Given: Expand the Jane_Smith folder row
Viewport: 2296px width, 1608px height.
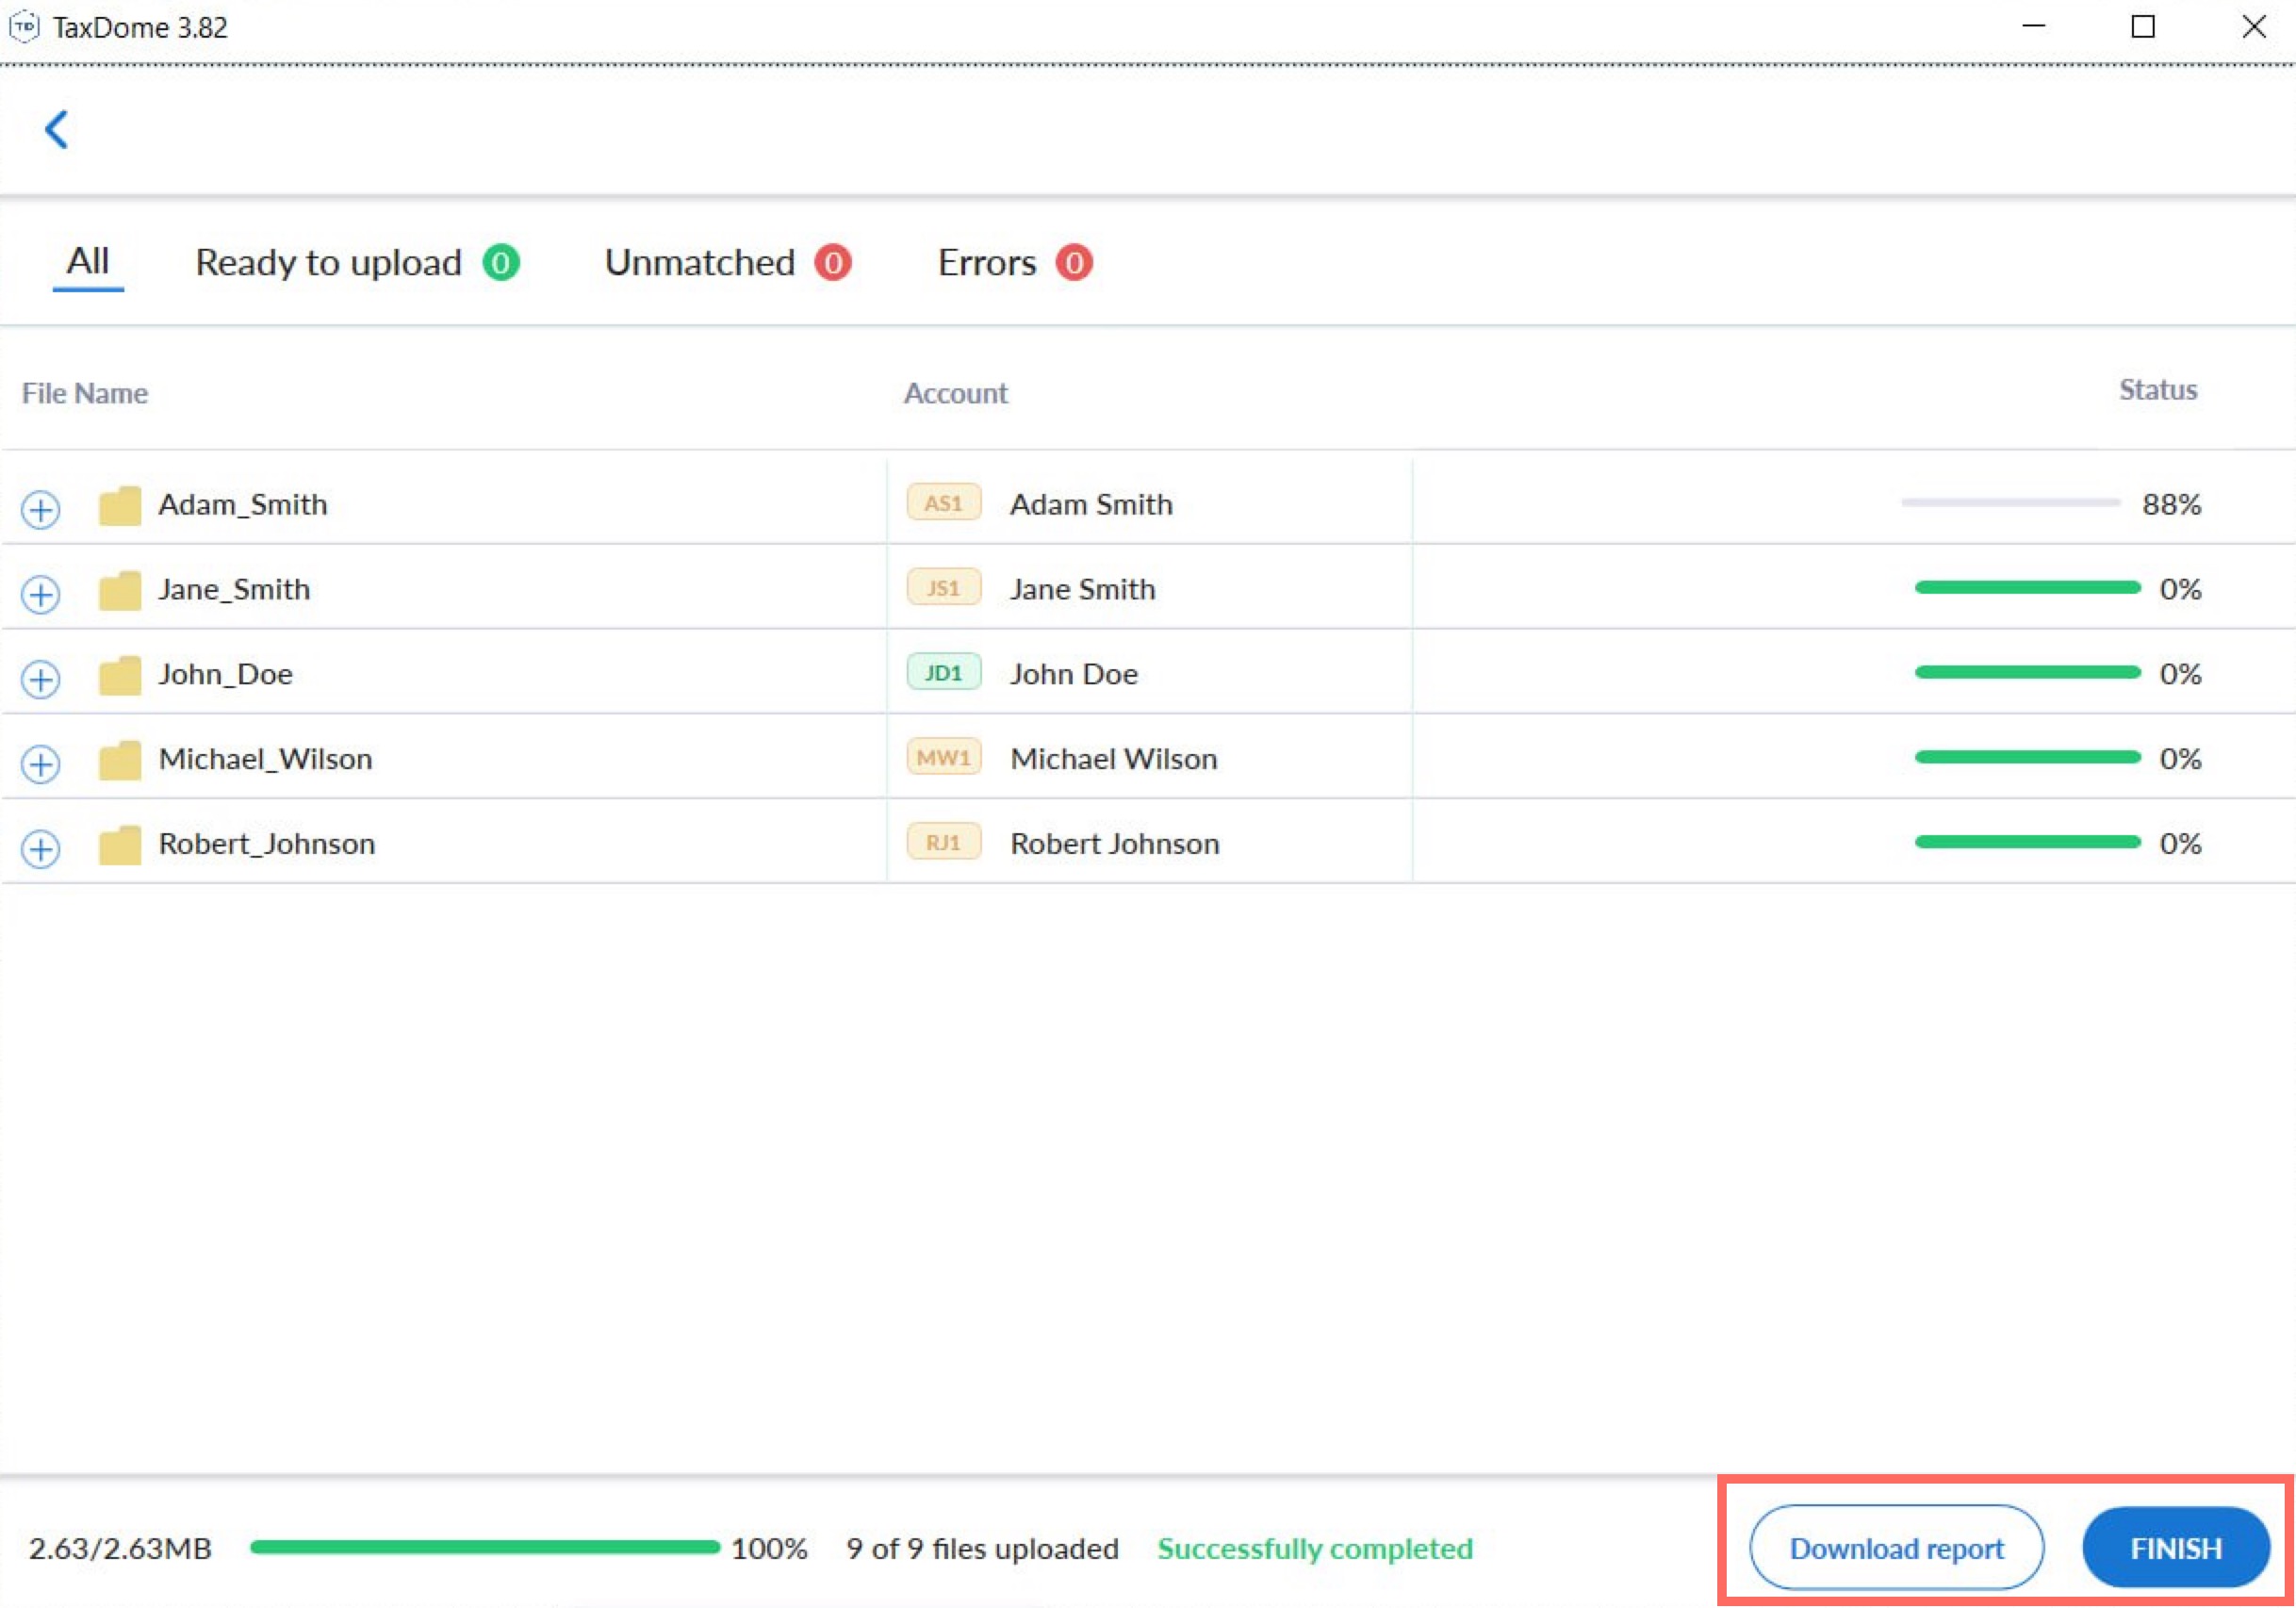Looking at the screenshot, I should point(41,595).
